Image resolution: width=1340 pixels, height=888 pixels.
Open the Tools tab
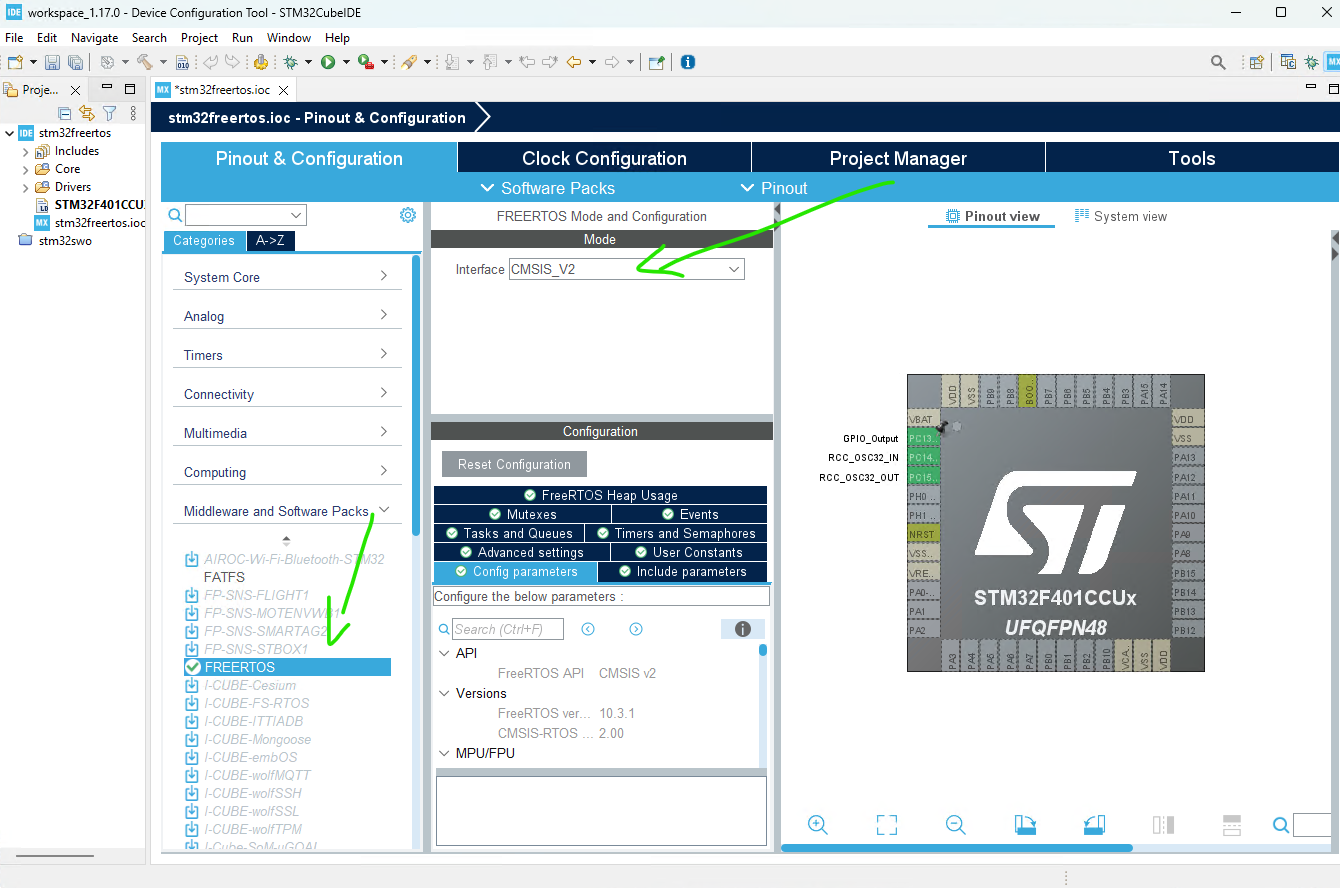[1191, 158]
